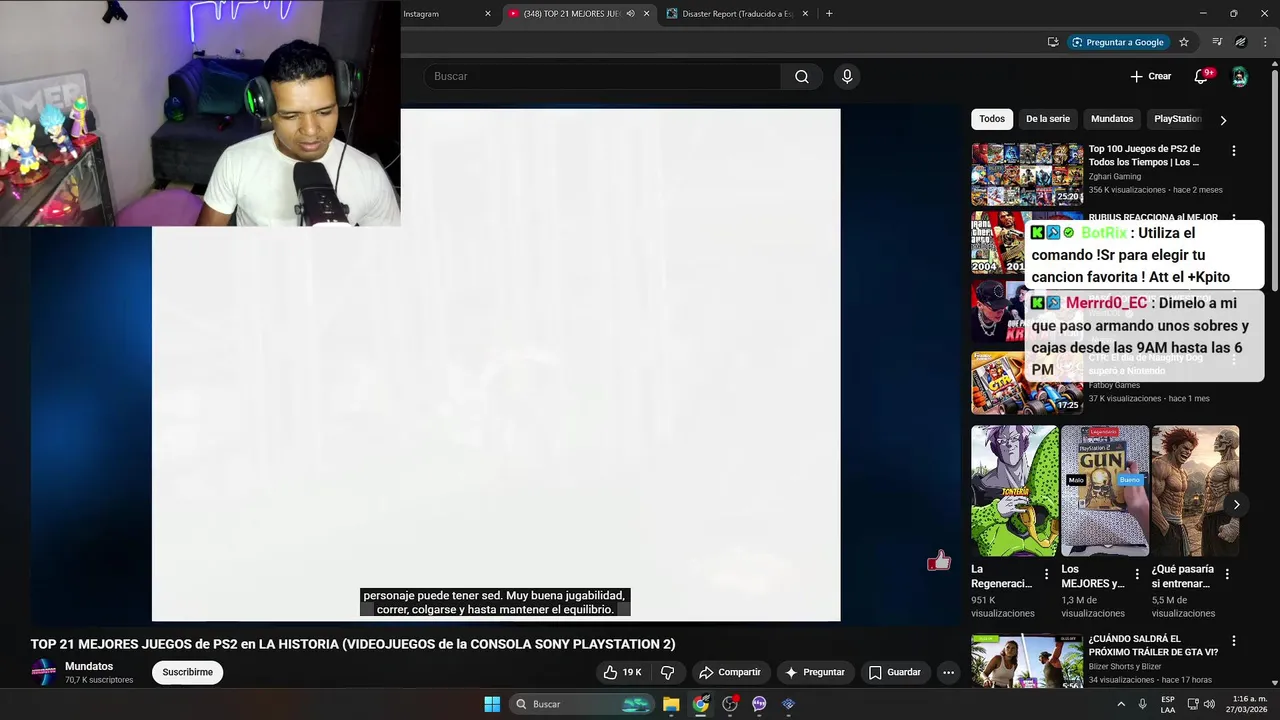This screenshot has width=1280, height=720.
Task: Open ¿CUÁNDO SALDRÁ EL PRÓXIMO TRÁILER video title
Action: (x=1153, y=645)
